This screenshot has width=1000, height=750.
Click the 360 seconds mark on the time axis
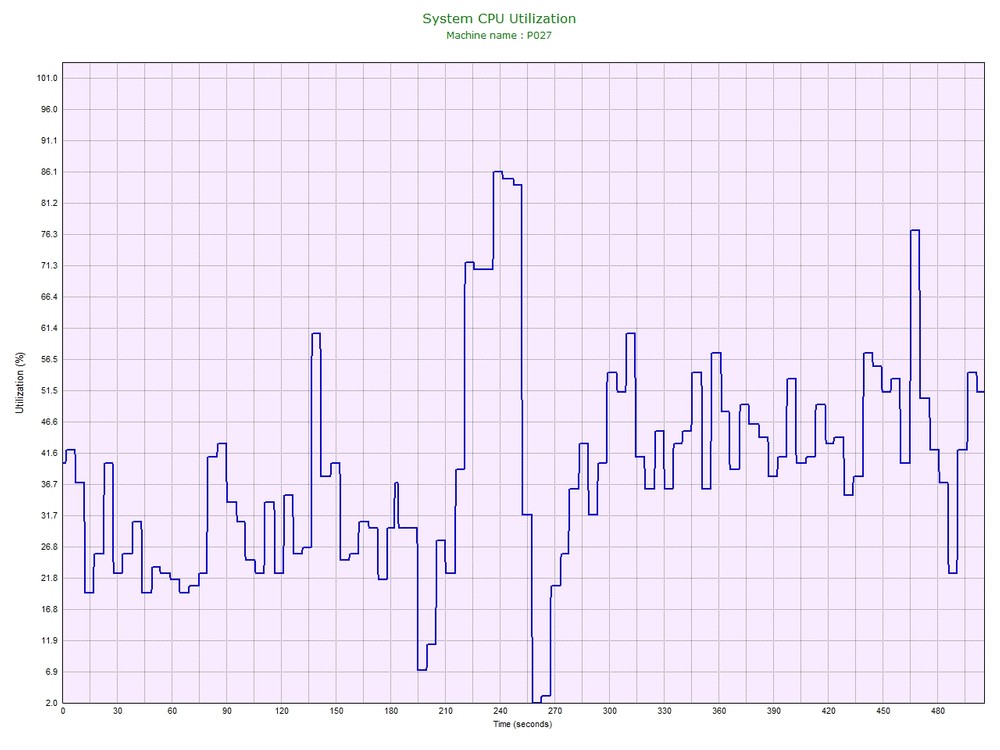(x=718, y=711)
